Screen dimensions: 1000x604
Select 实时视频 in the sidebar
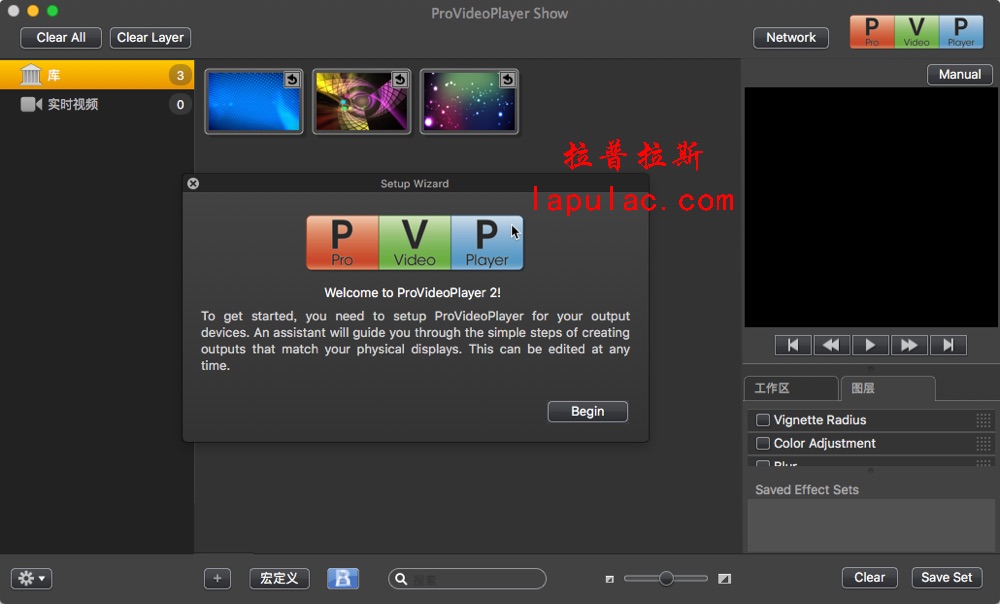point(73,104)
